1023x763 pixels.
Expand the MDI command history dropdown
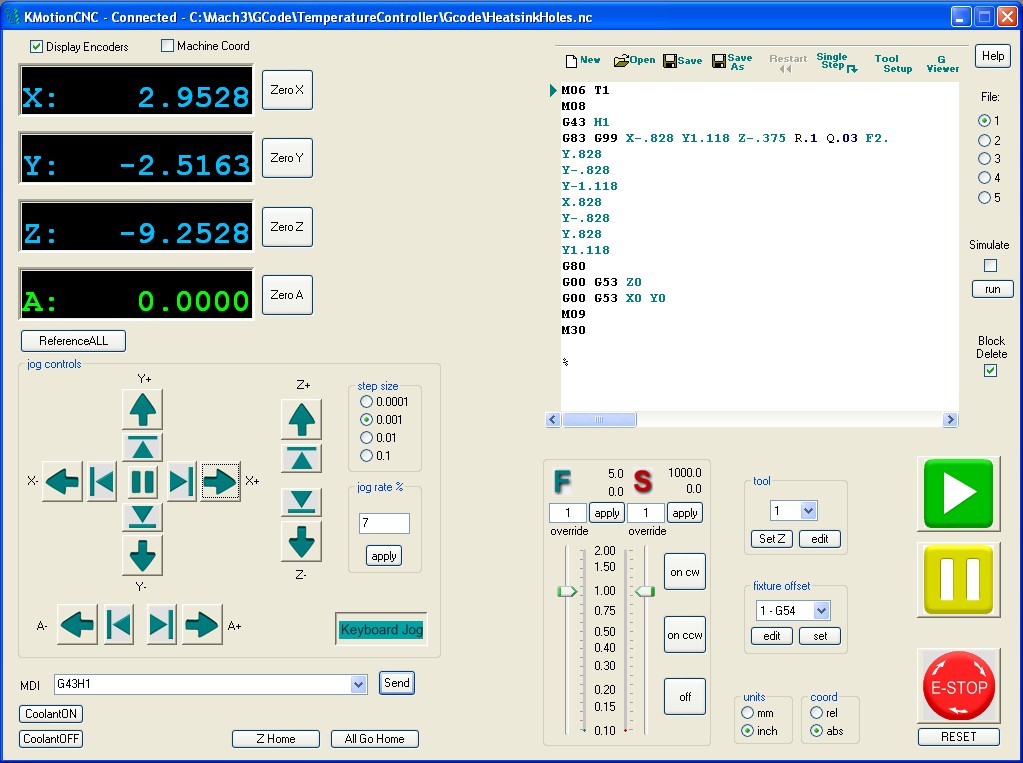point(359,684)
